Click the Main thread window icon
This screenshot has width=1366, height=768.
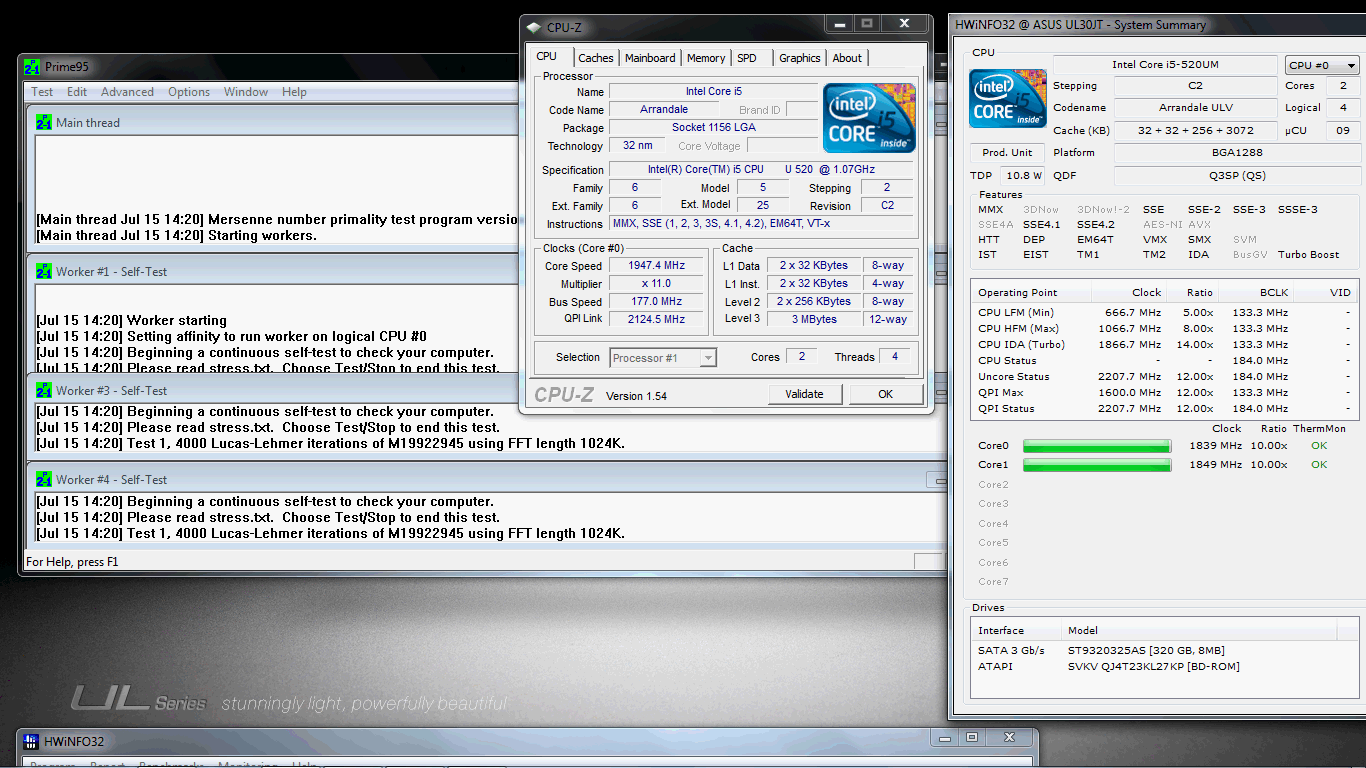pyautogui.click(x=44, y=123)
